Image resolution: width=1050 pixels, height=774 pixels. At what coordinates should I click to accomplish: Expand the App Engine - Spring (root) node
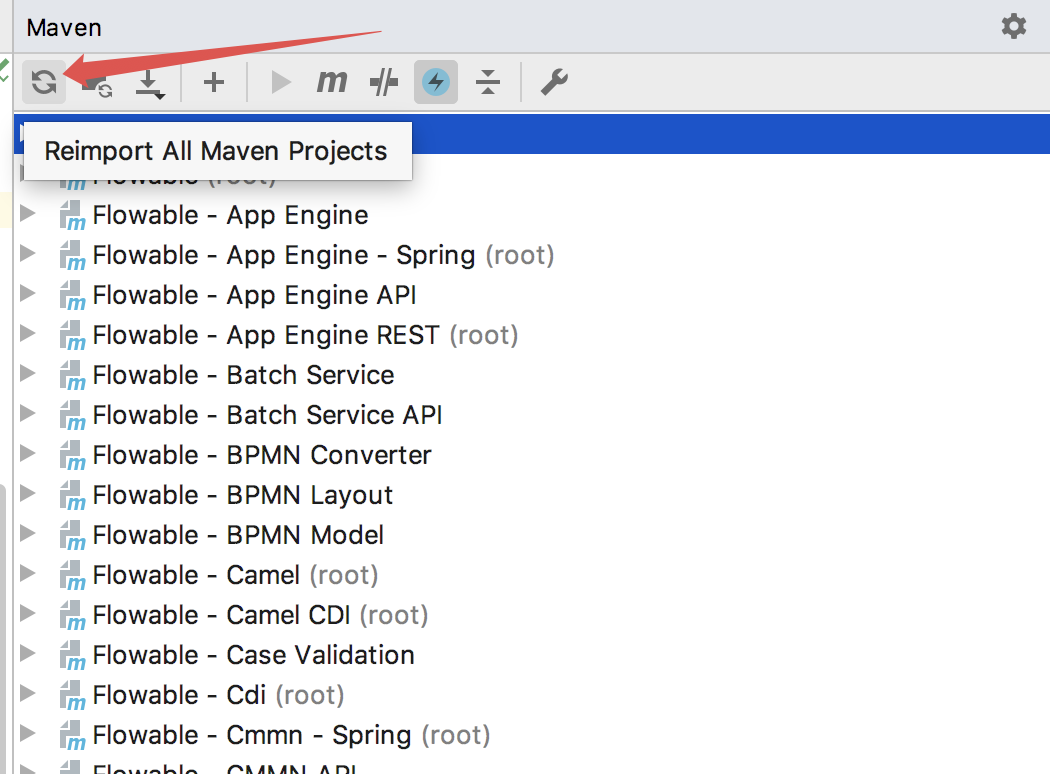coord(27,254)
